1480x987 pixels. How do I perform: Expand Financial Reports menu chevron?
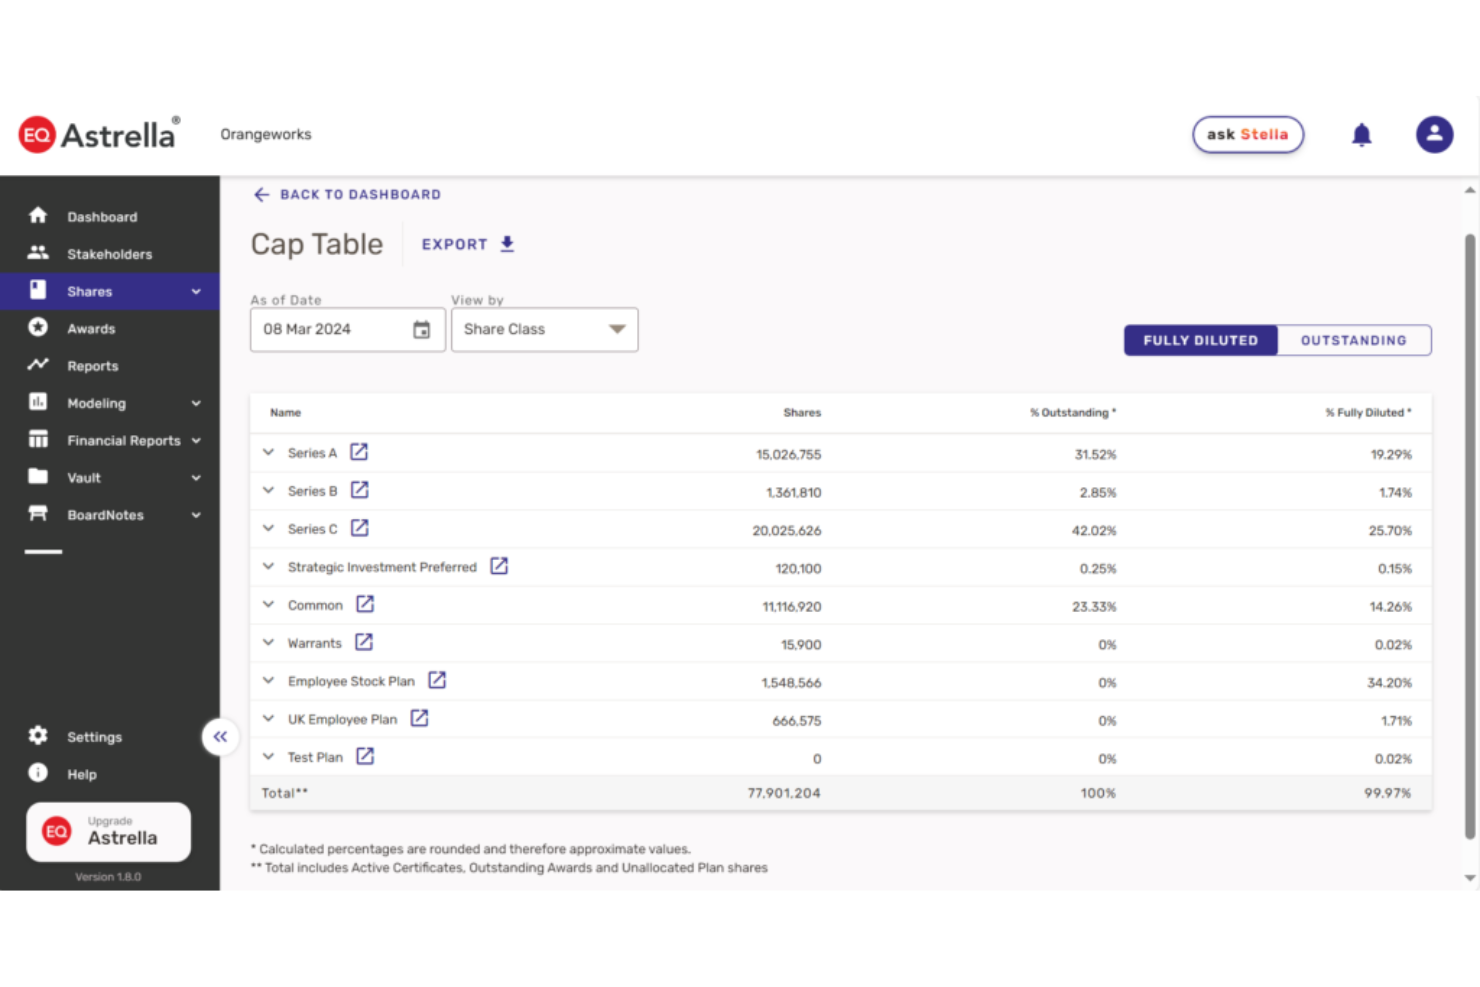click(x=196, y=440)
